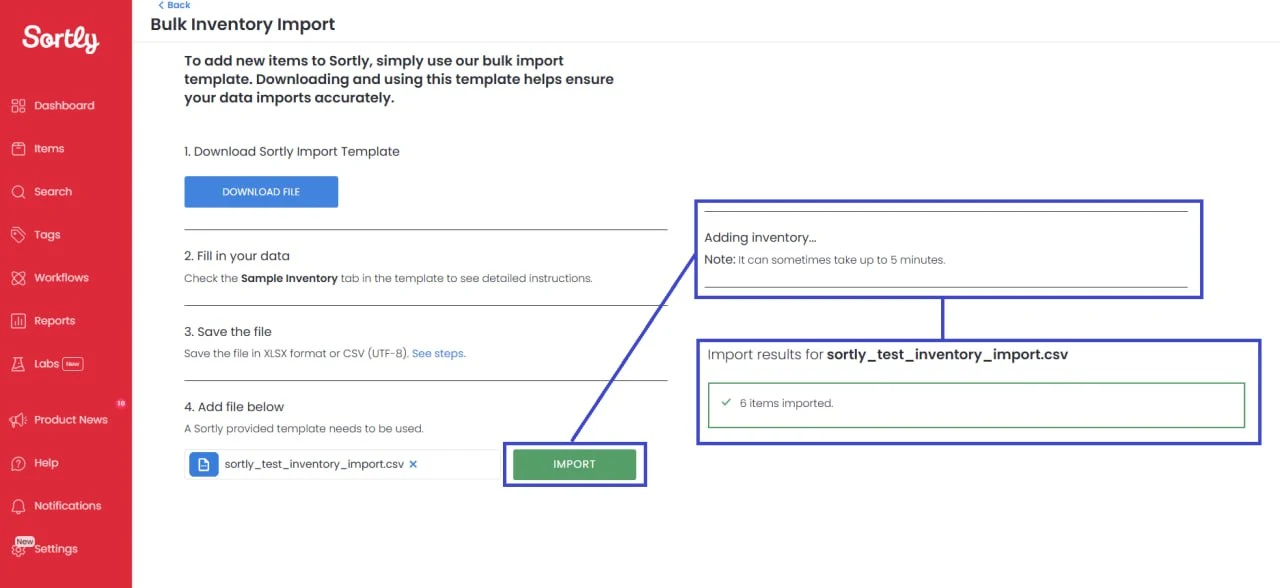
Task: Open the Reports section
Action: (54, 321)
